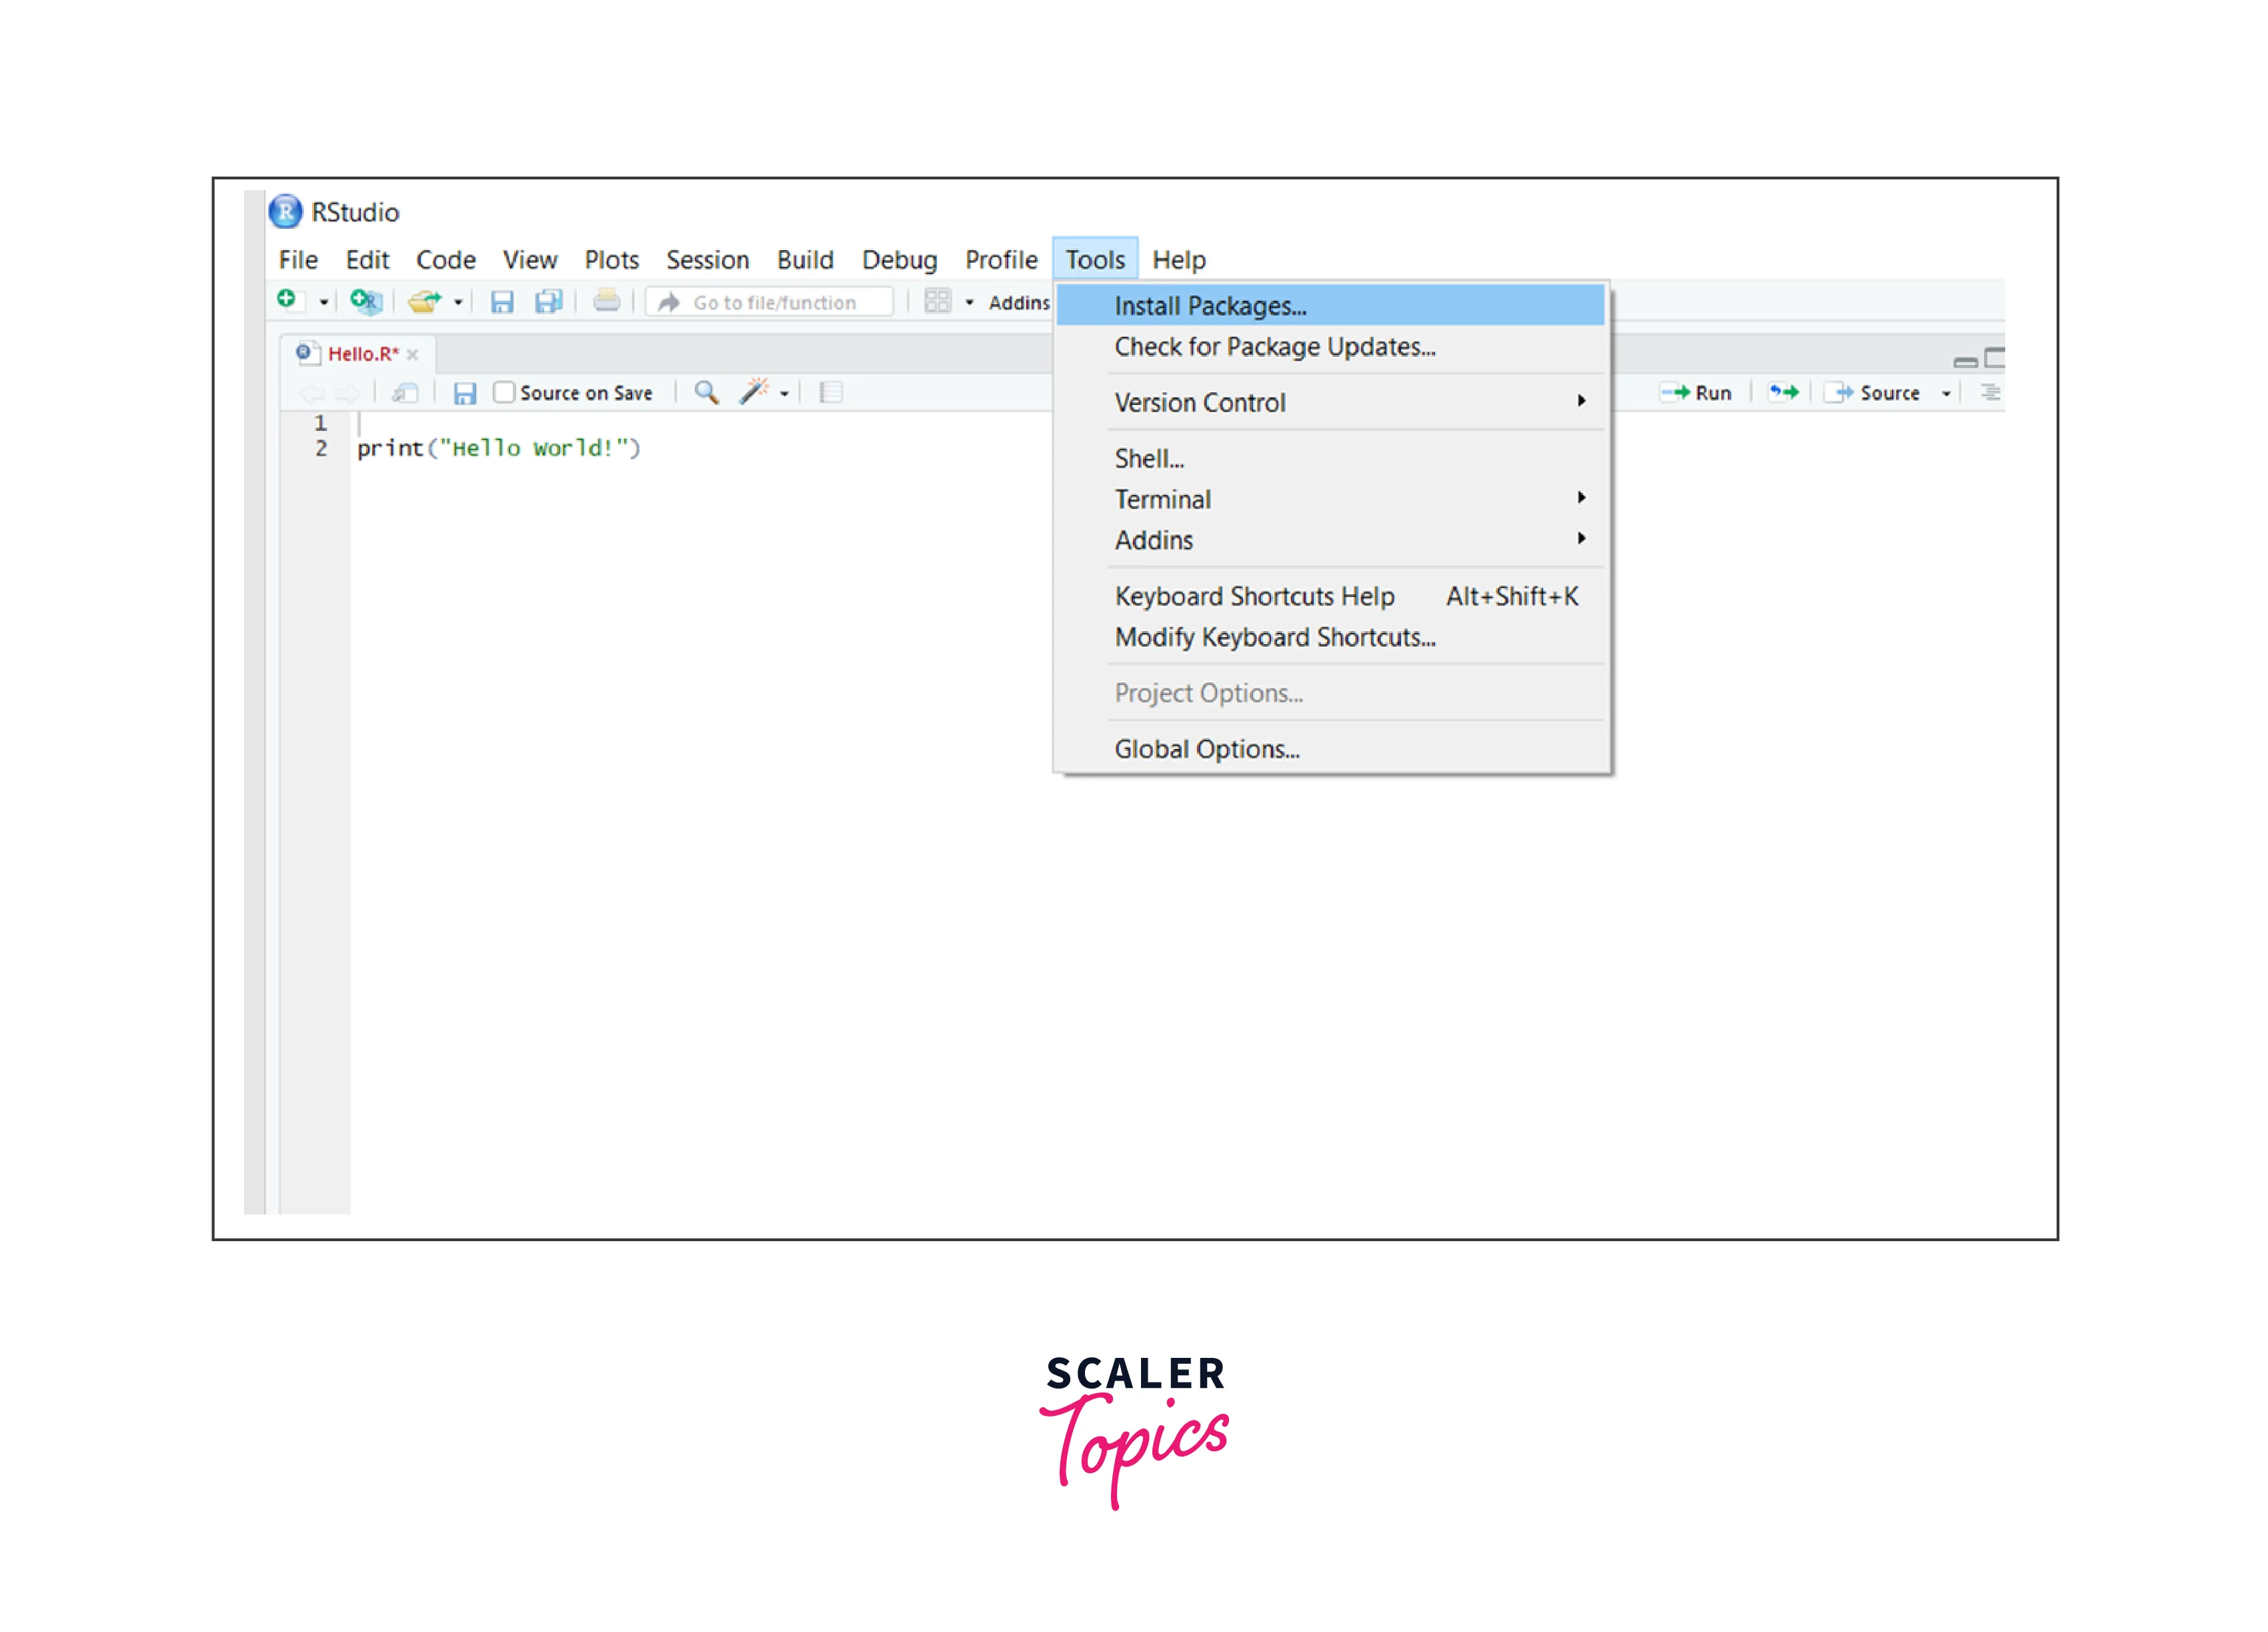Image resolution: width=2268 pixels, height=1632 pixels.
Task: Open the Session menu
Action: coord(707,260)
